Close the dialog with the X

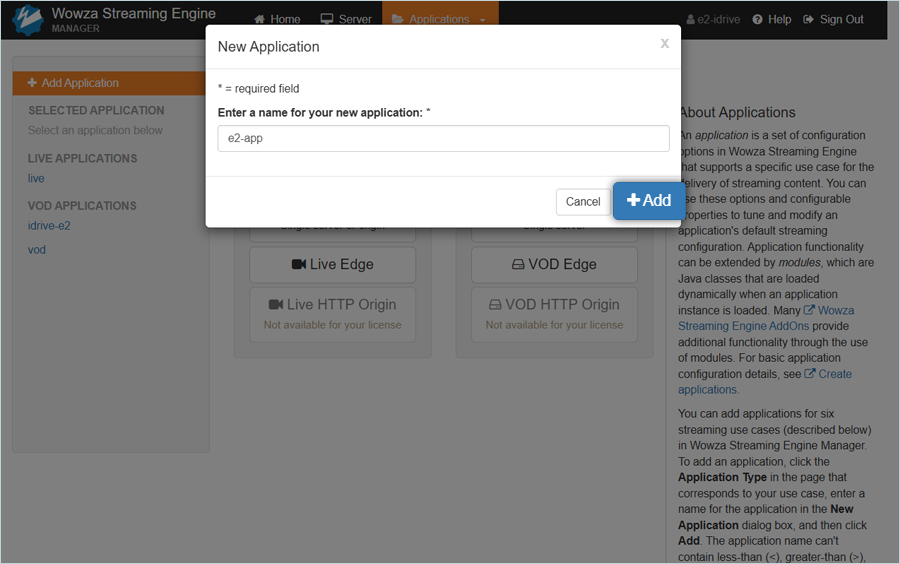tap(665, 44)
